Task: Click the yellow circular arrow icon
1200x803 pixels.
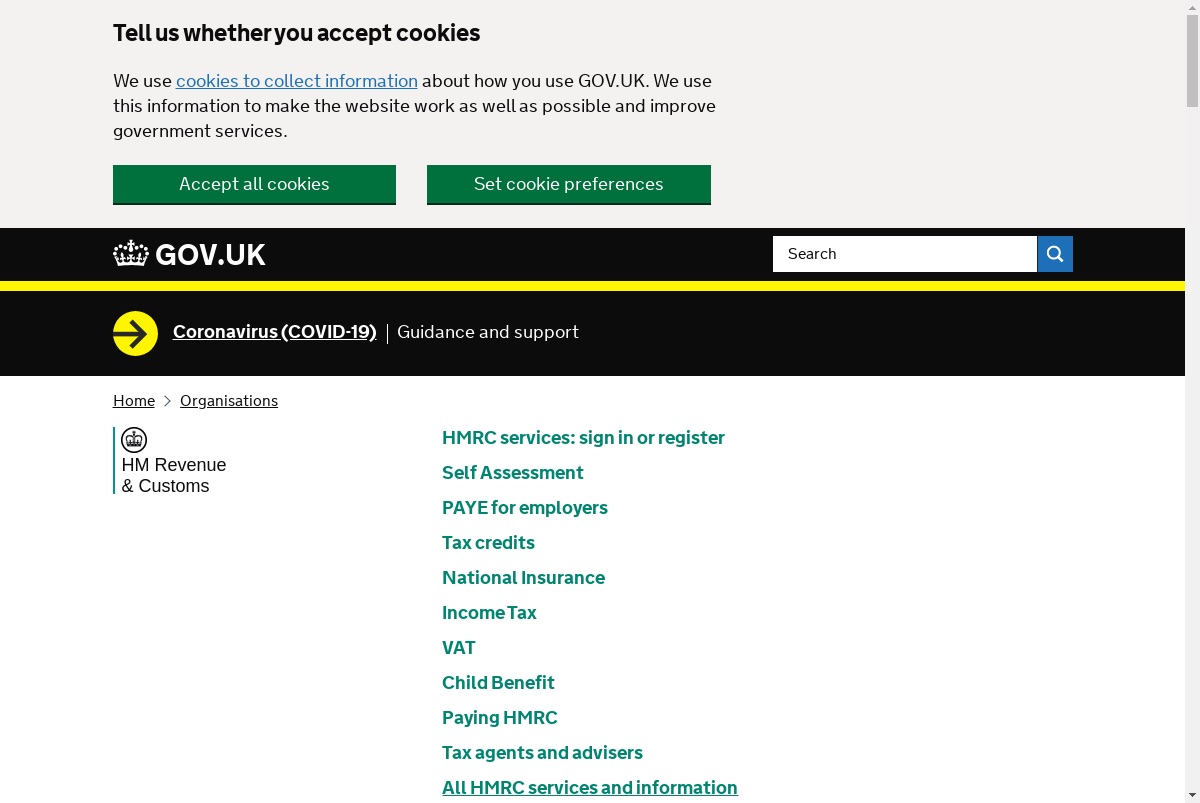Action: click(x=135, y=333)
